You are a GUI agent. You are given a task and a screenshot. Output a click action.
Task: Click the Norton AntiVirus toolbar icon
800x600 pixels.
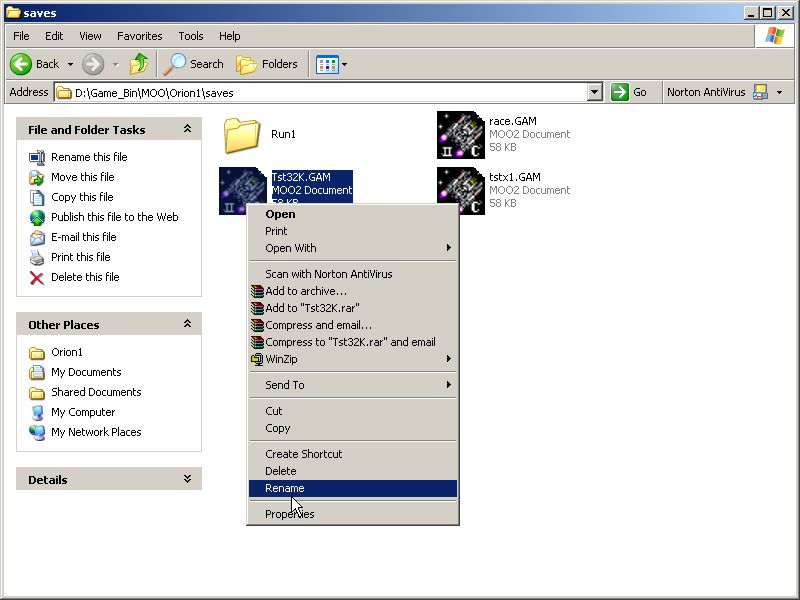760,92
